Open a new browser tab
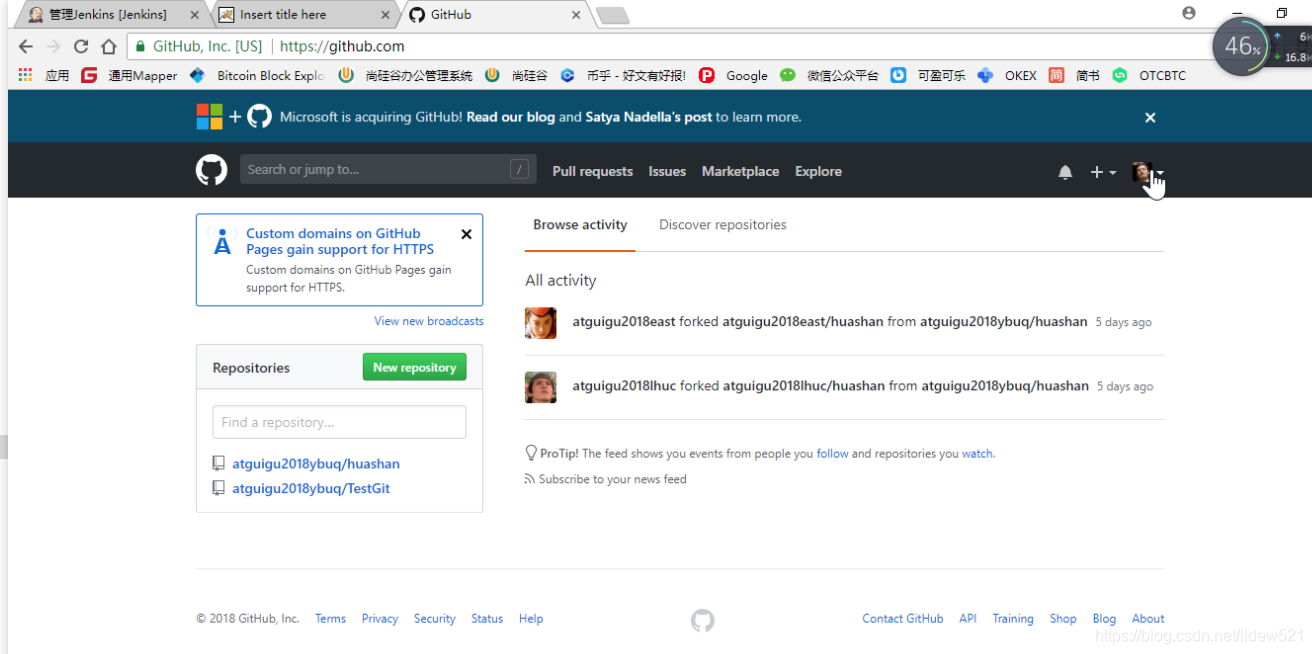1312x654 pixels. 612,15
